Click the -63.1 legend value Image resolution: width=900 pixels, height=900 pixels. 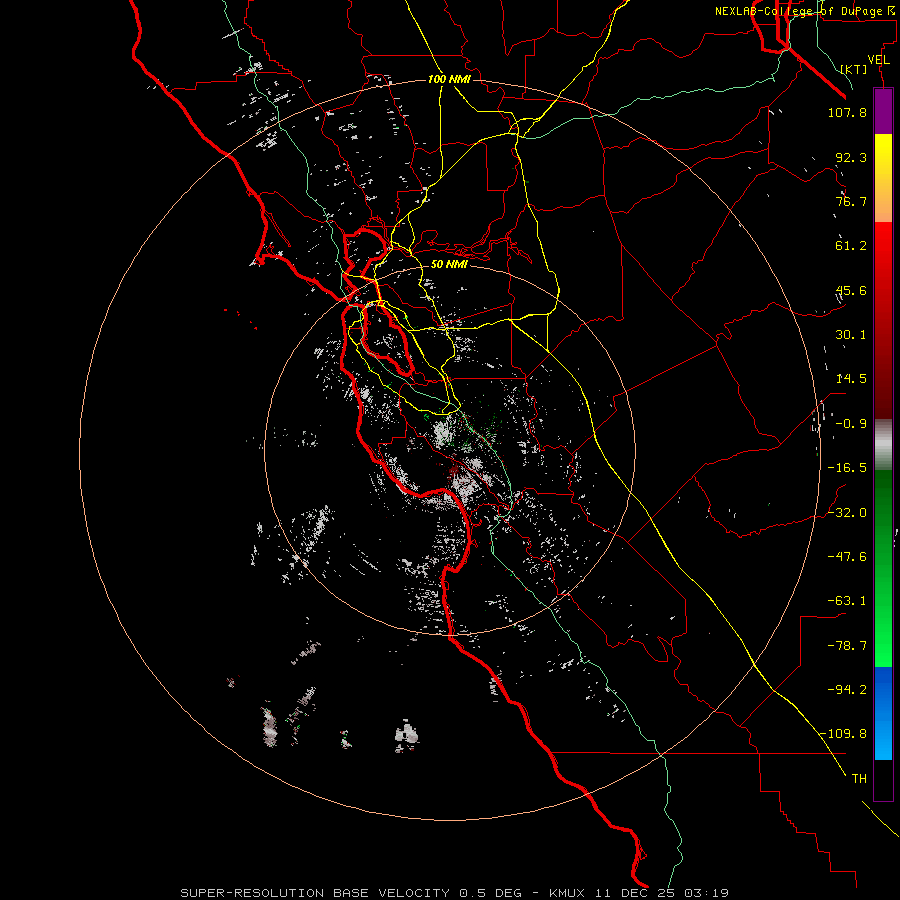(847, 601)
